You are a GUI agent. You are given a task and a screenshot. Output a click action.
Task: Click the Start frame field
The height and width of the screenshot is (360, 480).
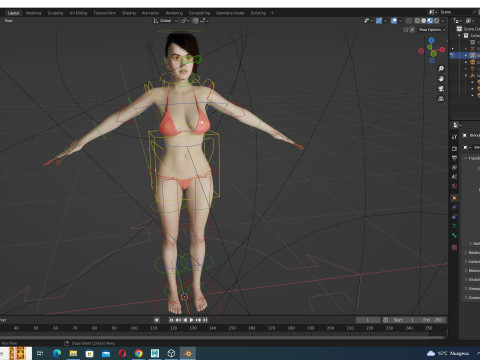pyautogui.click(x=404, y=320)
